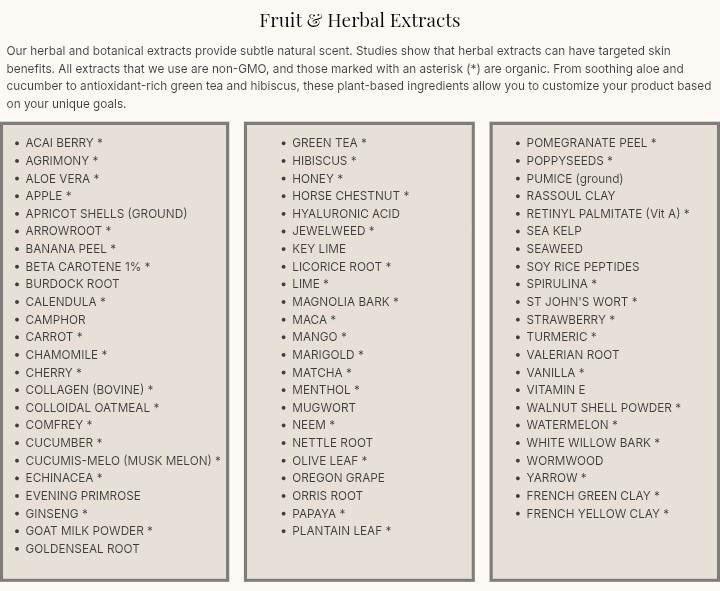The image size is (720, 591).
Task: Select GOLDENSEAL ROOT at column bottom
Action: (82, 549)
